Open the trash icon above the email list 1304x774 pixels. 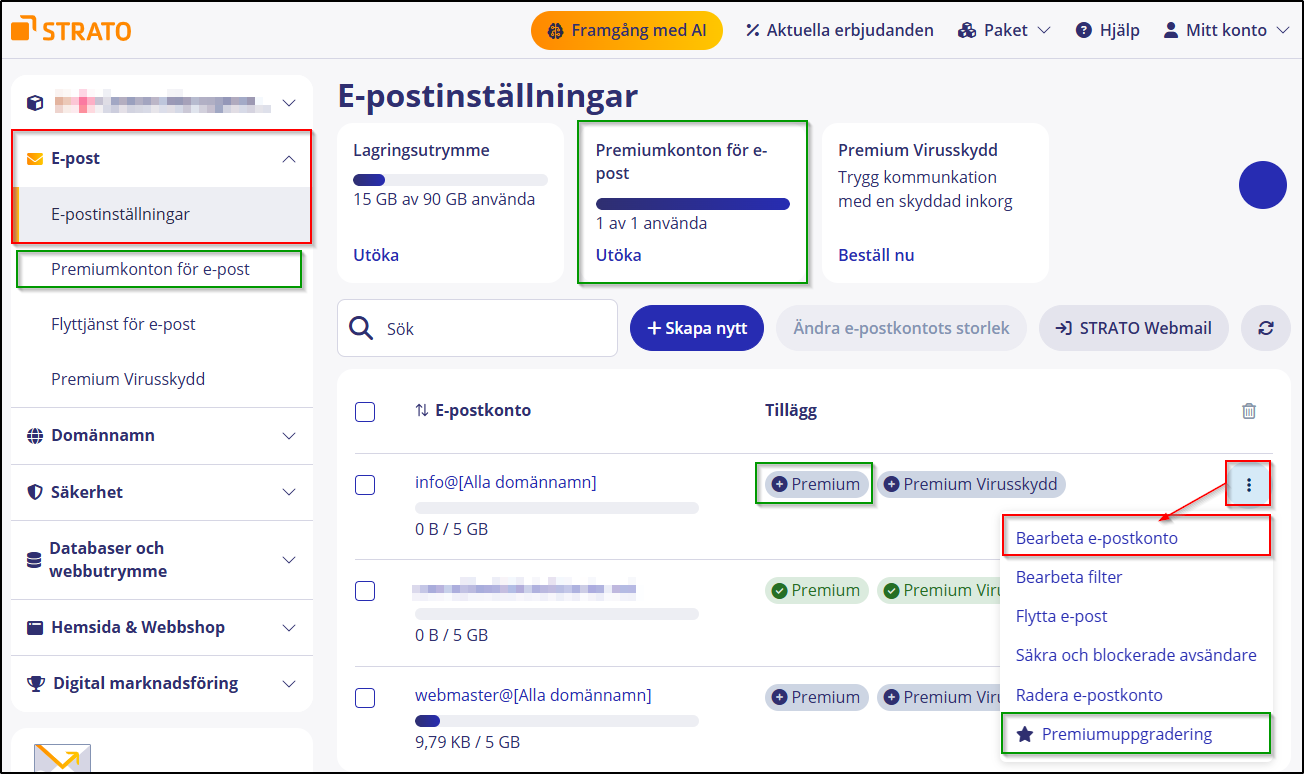click(1248, 410)
